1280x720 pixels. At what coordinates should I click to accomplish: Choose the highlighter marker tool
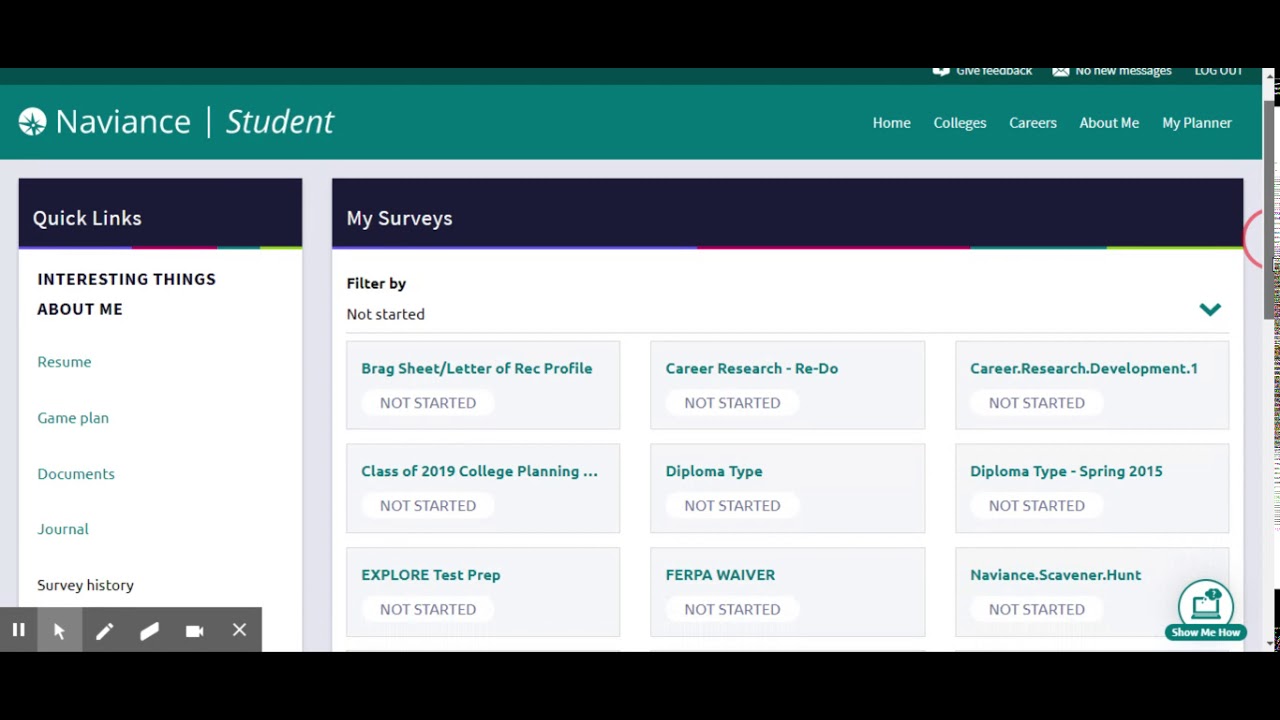click(x=149, y=631)
